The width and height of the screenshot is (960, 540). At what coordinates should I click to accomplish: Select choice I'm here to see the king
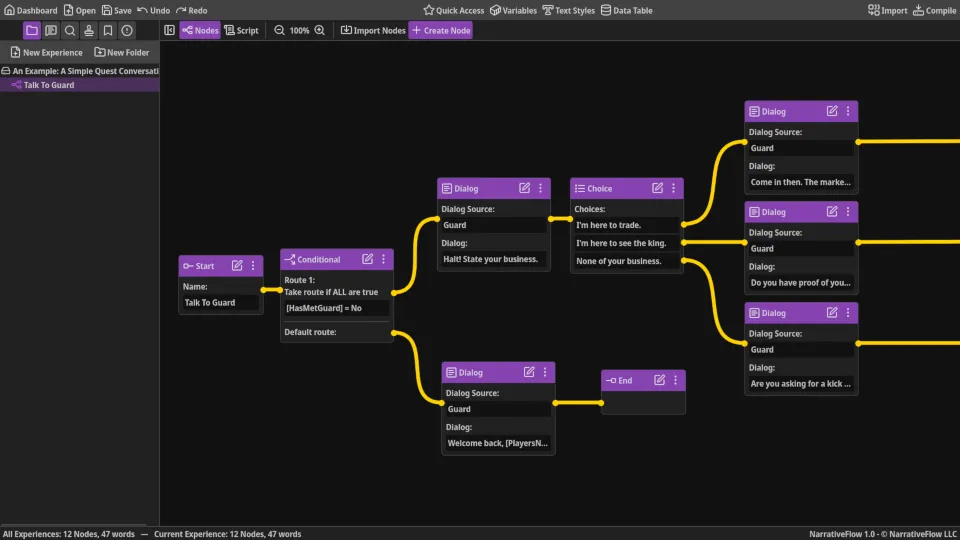pyautogui.click(x=626, y=243)
